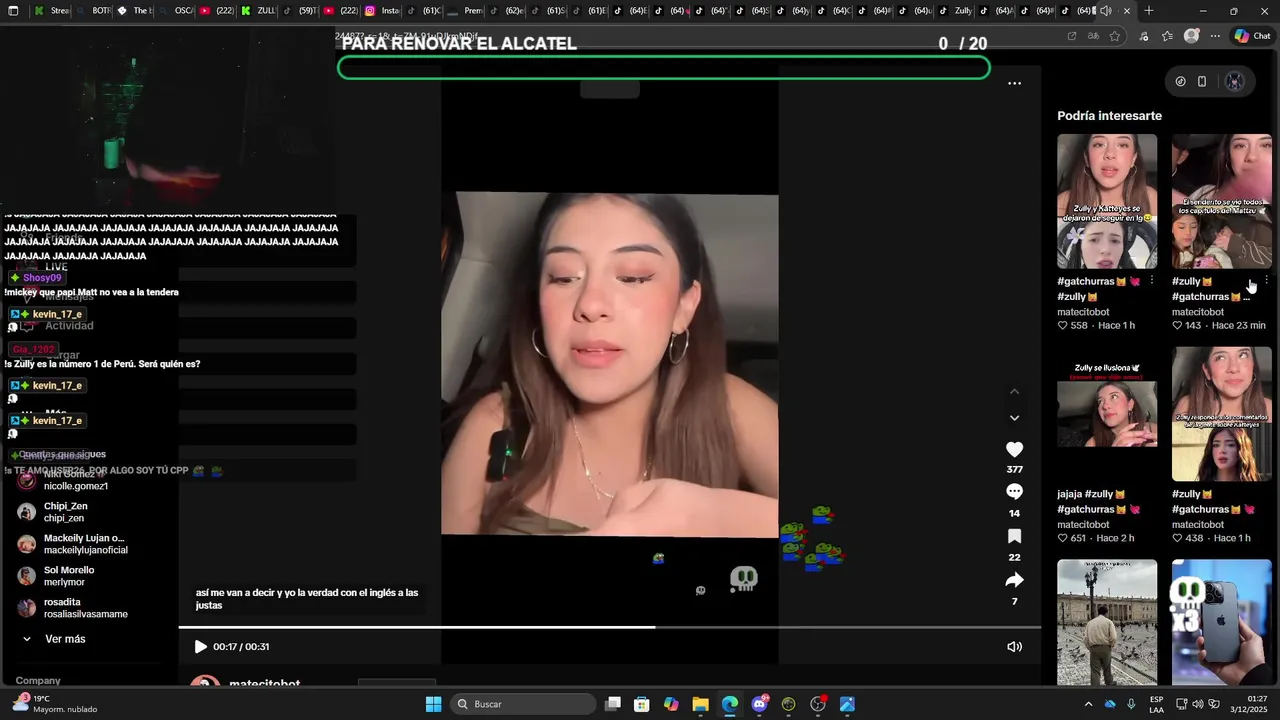Open the x3 phone suggested video thumbnail
1280x720 pixels.
point(1222,622)
